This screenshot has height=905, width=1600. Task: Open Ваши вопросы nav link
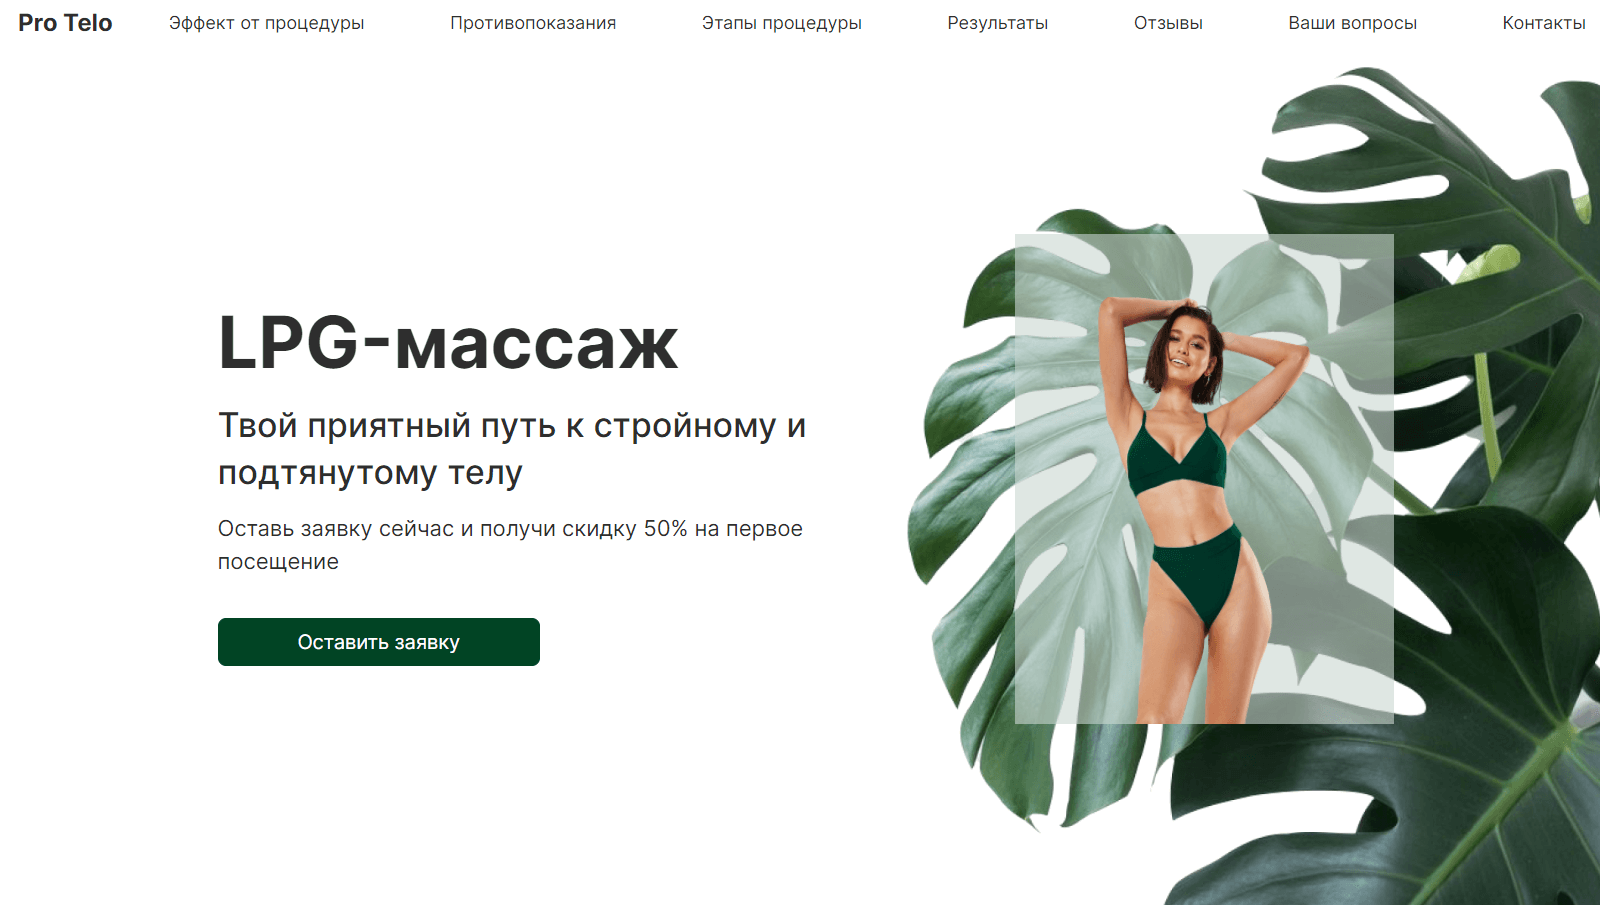coord(1353,23)
